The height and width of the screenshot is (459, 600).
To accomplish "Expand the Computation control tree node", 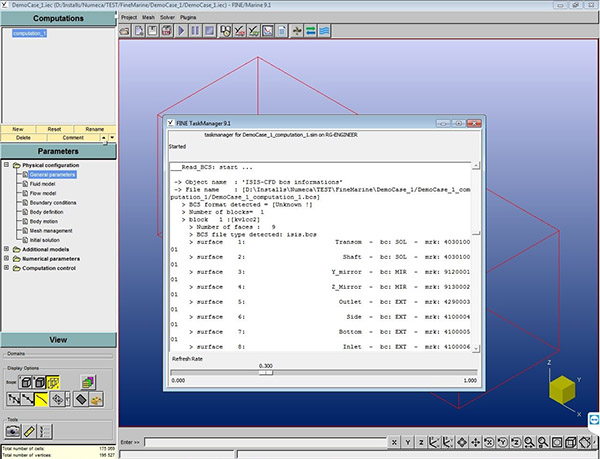I will click(x=6, y=268).
